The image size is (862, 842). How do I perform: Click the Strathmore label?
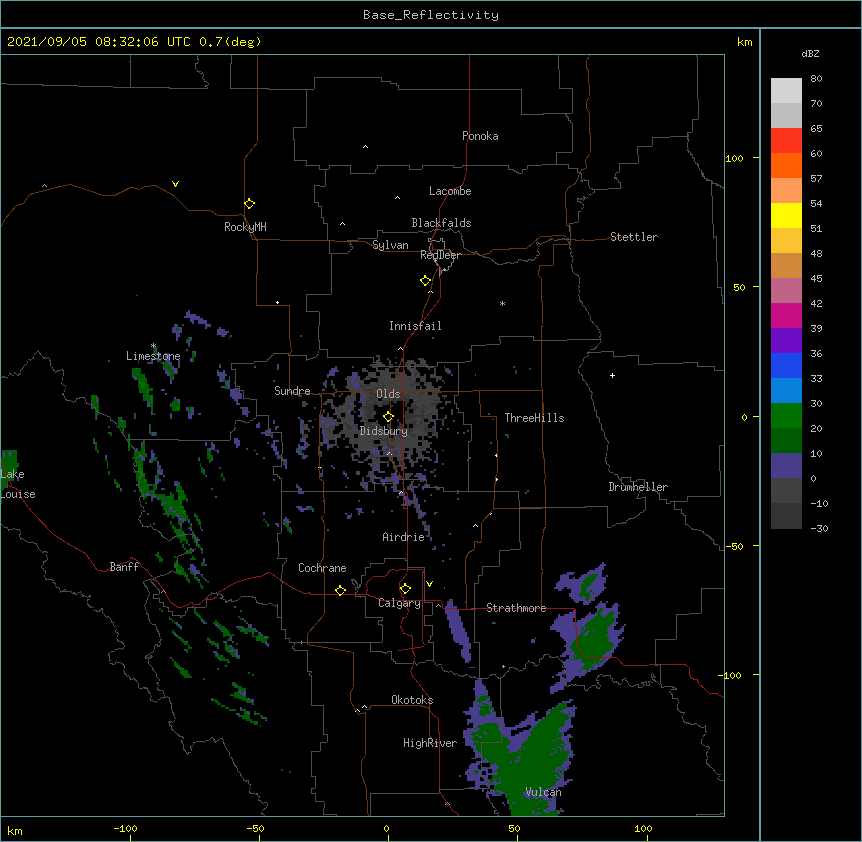point(516,608)
